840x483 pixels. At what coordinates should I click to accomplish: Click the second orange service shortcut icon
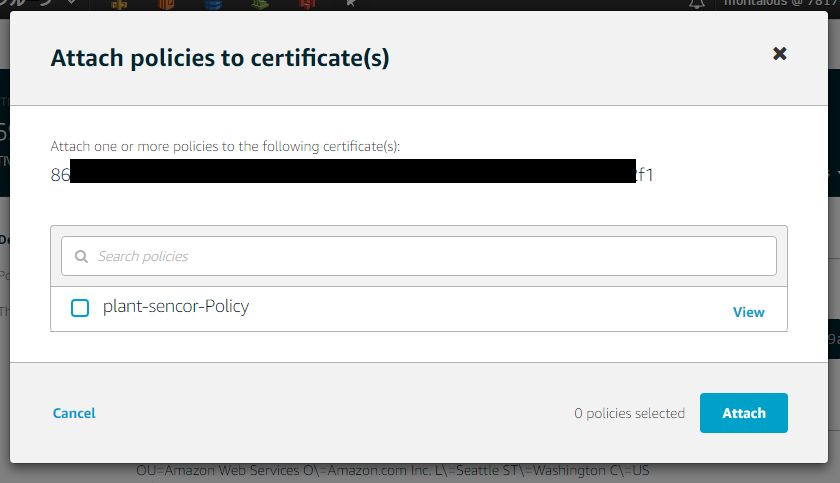[x=165, y=4]
